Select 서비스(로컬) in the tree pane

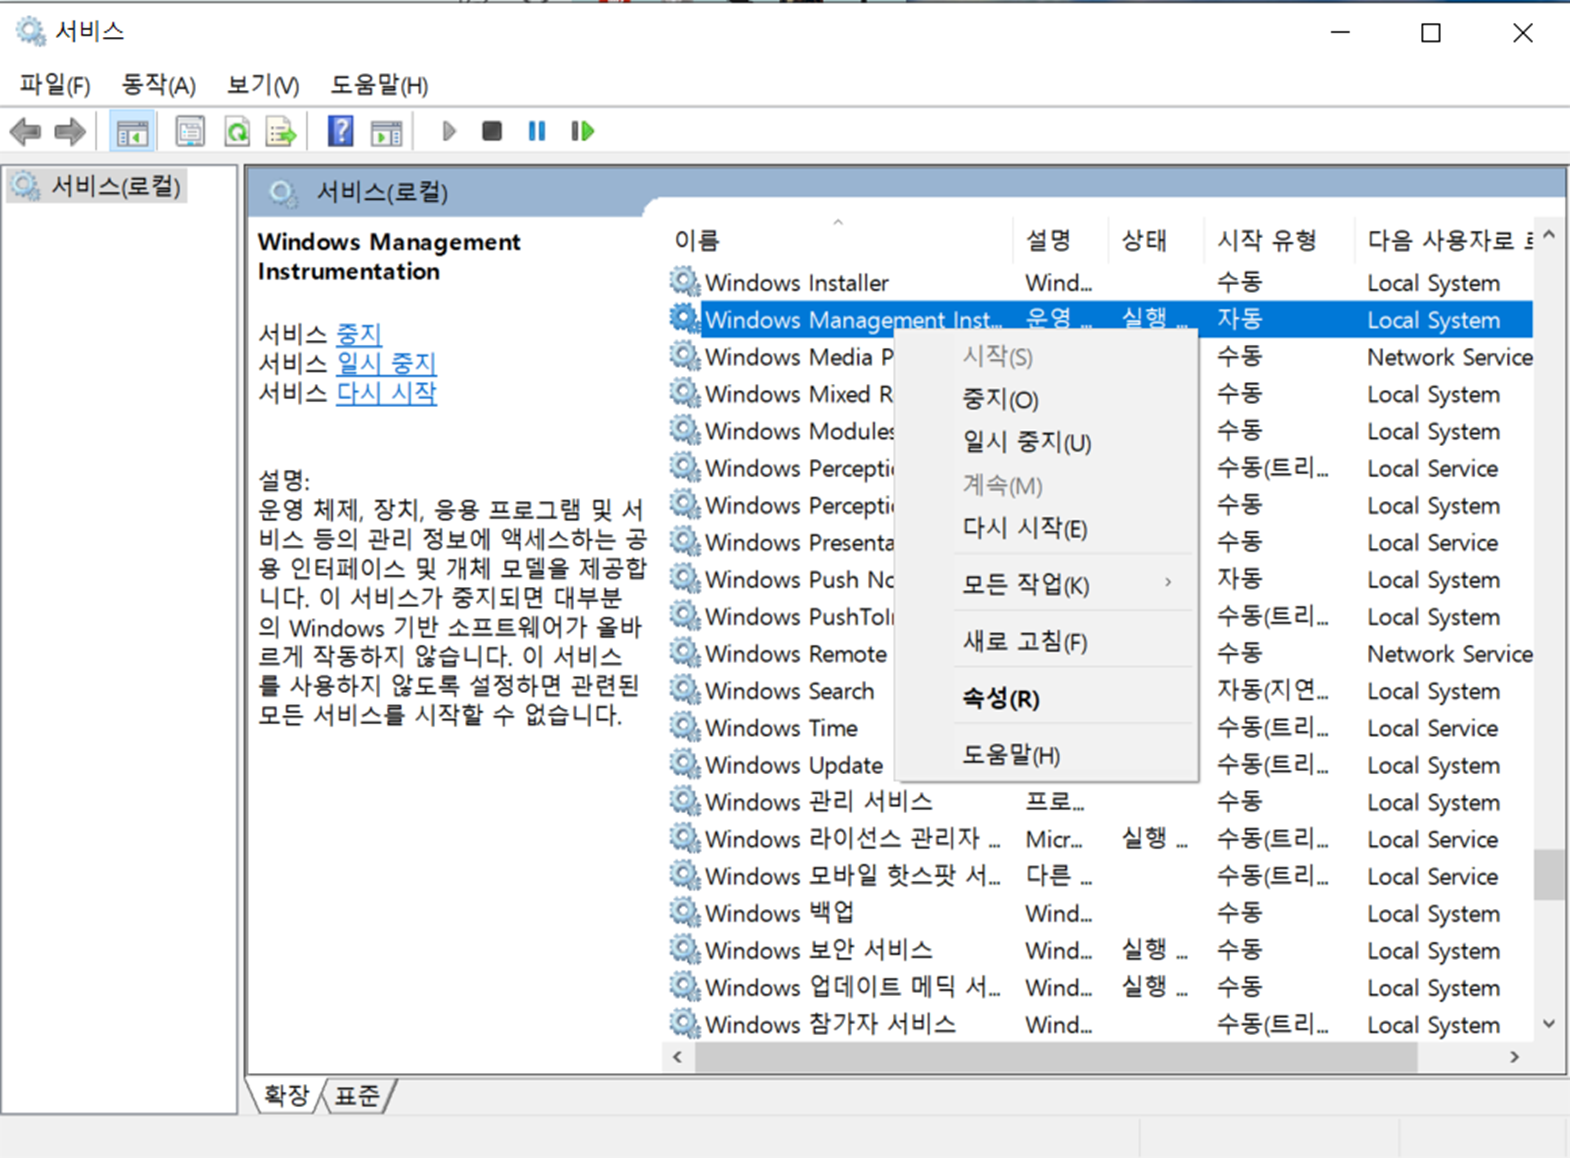coord(96,186)
